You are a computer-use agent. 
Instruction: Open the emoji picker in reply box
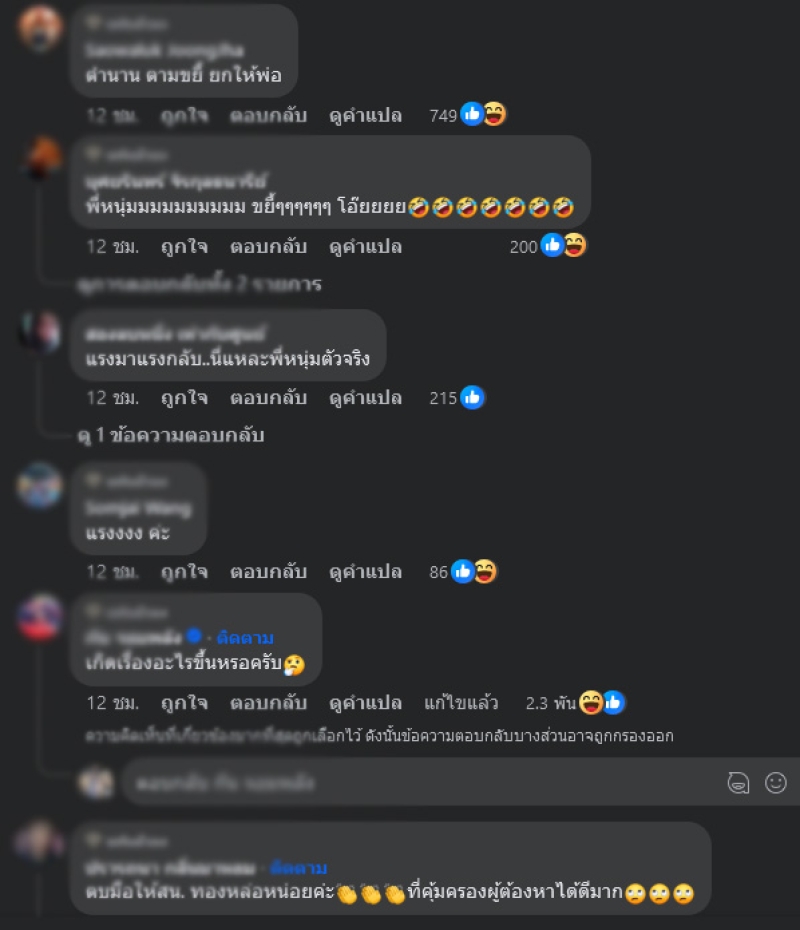[x=776, y=783]
